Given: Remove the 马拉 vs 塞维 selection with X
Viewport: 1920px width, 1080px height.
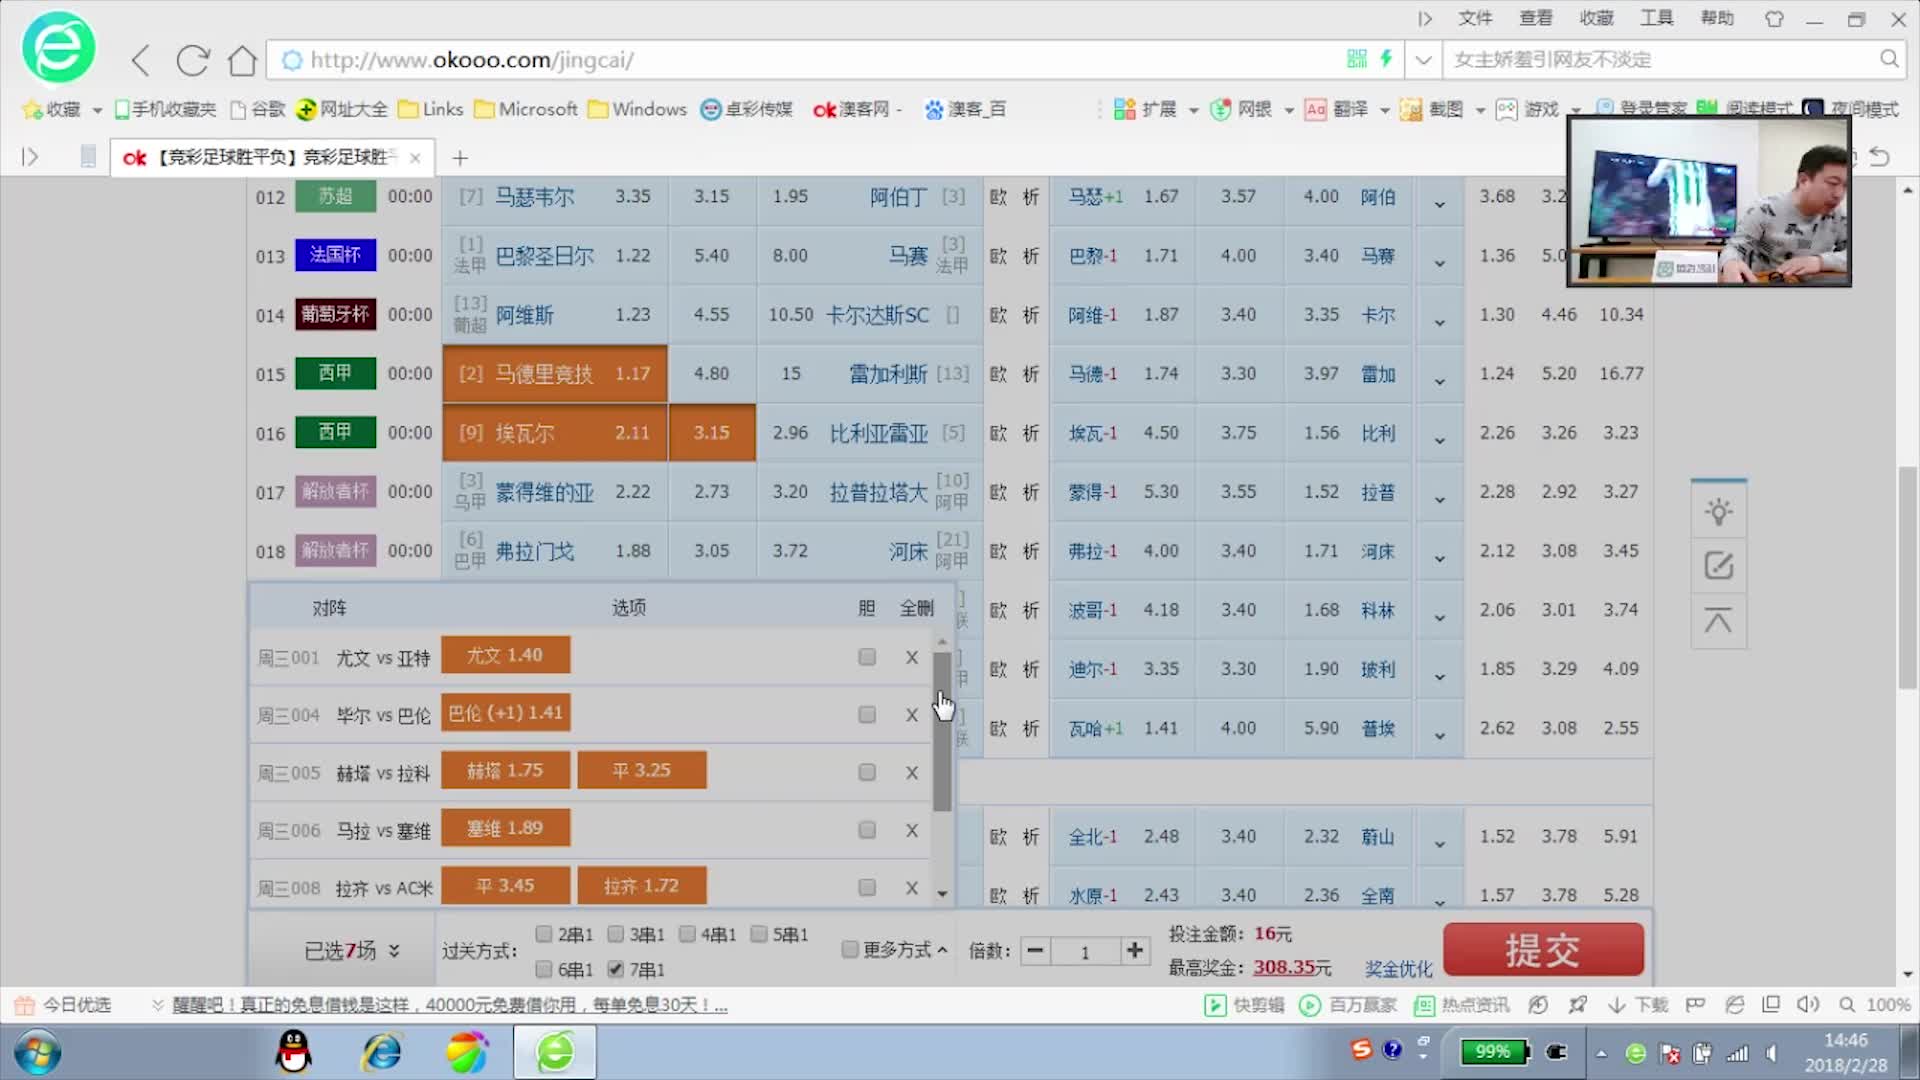Looking at the screenshot, I should coord(911,830).
